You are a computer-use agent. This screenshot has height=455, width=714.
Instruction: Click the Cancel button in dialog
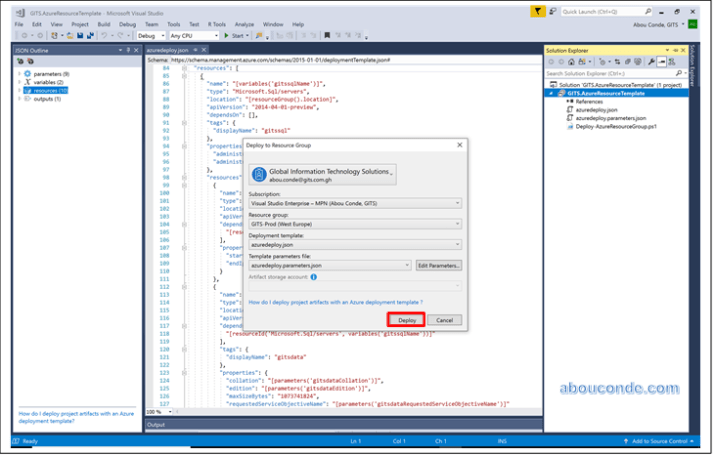point(445,320)
